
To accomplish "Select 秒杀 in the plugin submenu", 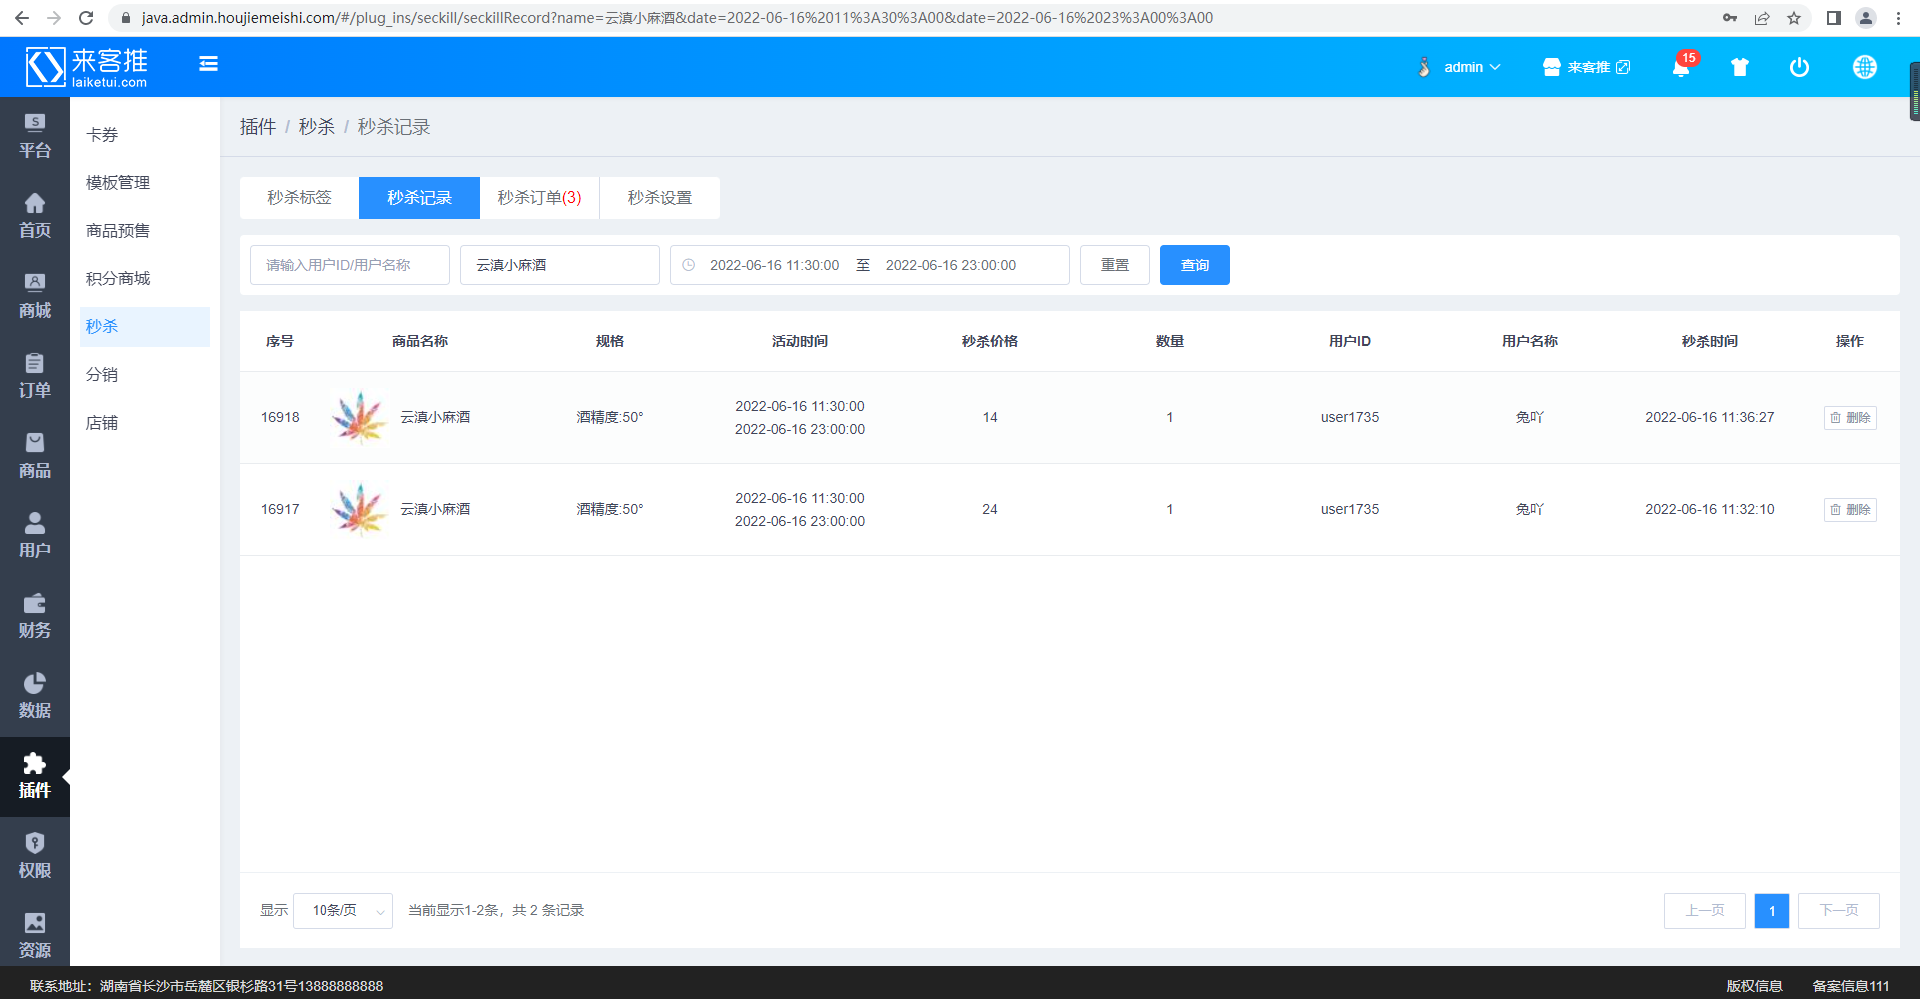I will [x=145, y=327].
